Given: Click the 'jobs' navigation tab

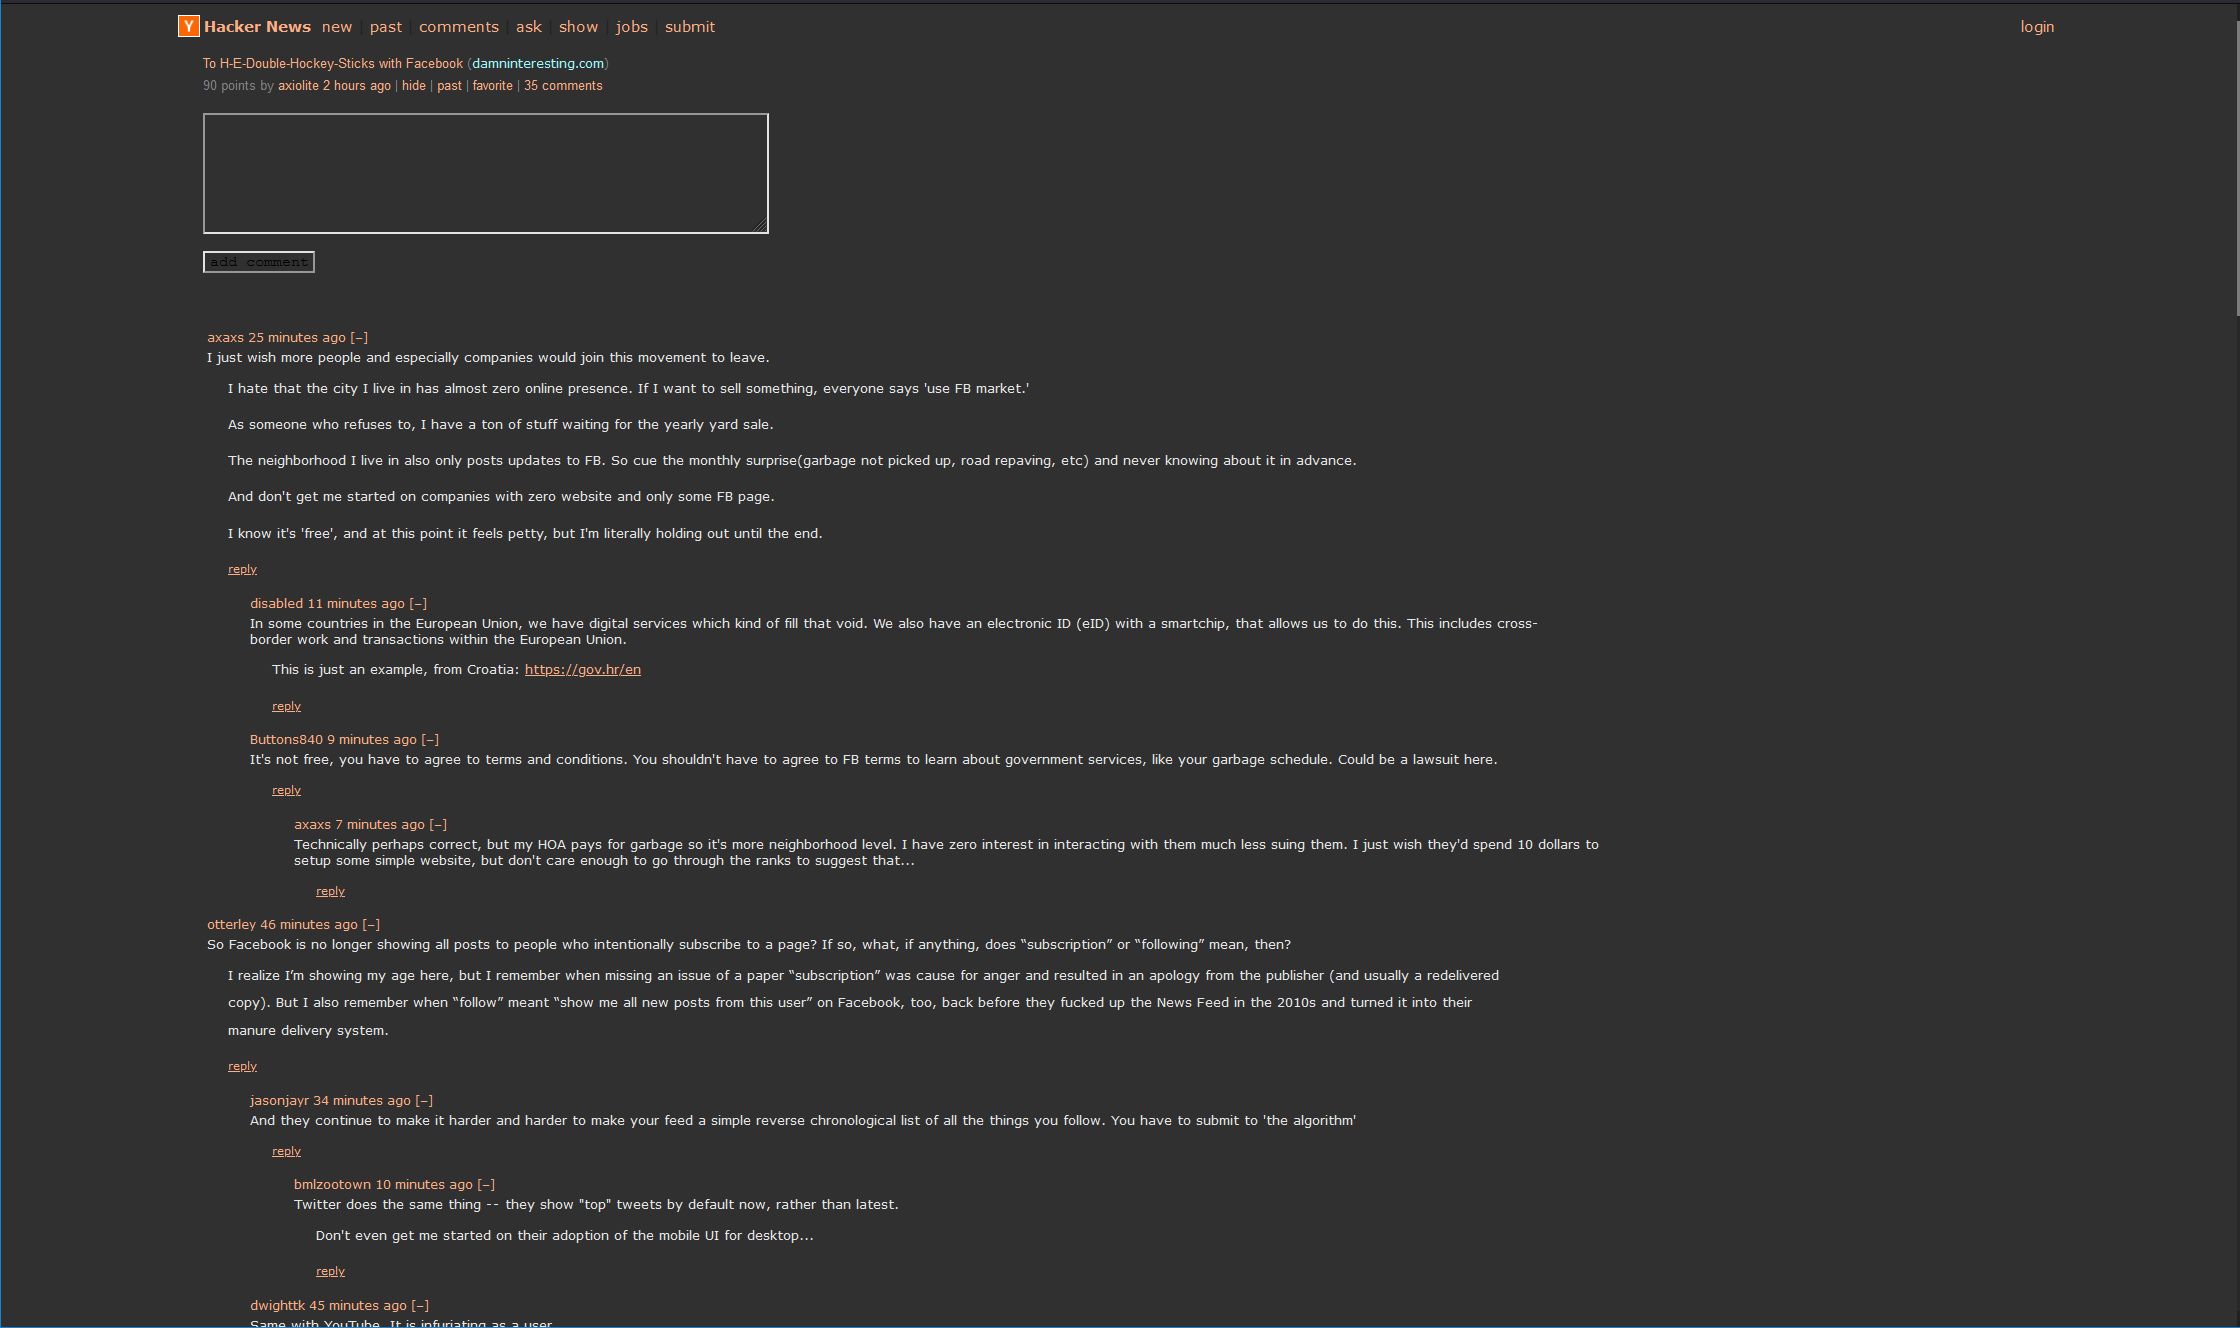Looking at the screenshot, I should [x=628, y=27].
